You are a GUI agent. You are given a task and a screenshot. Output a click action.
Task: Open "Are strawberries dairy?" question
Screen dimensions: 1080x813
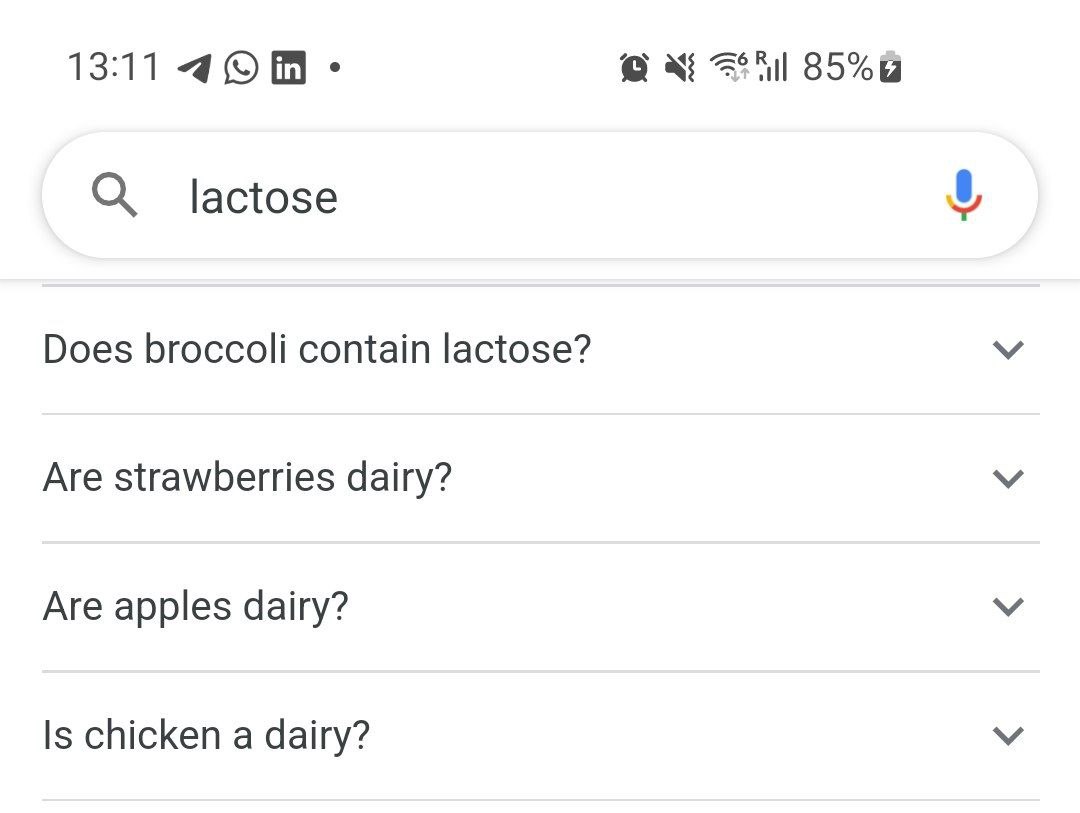pos(247,478)
